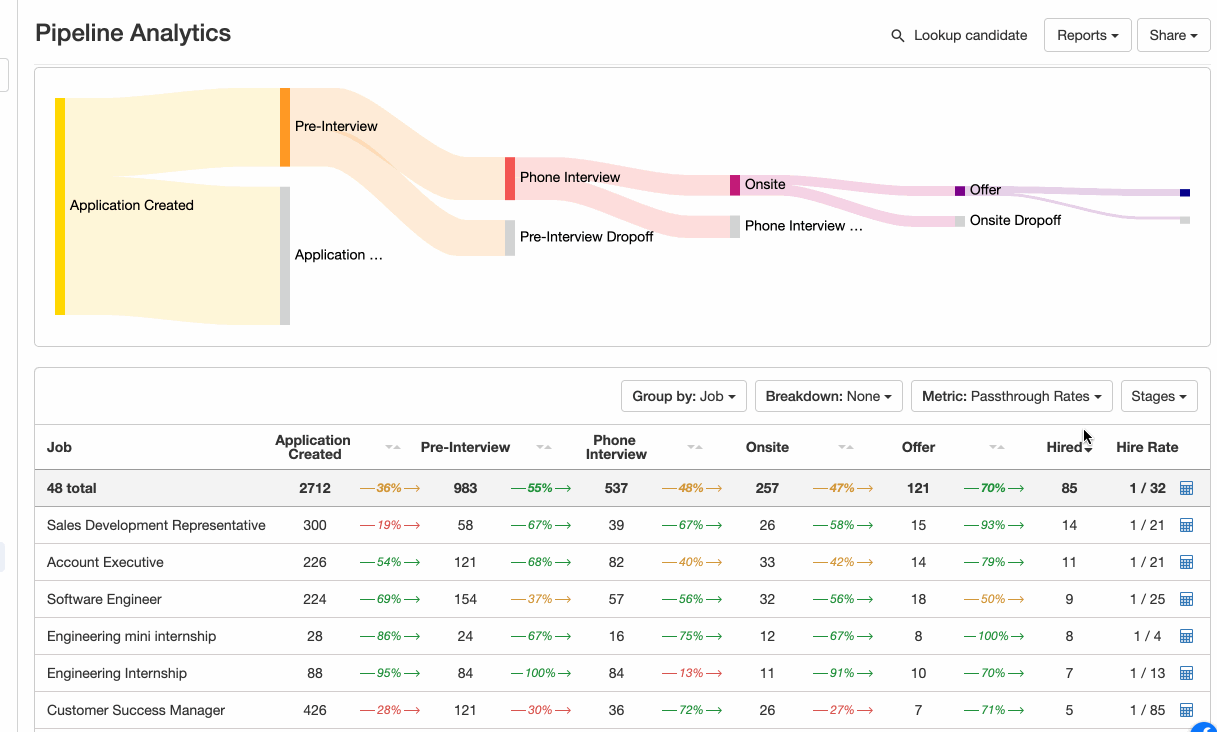Toggle sort on Pre-Interview passthrough column

[x=543, y=447]
